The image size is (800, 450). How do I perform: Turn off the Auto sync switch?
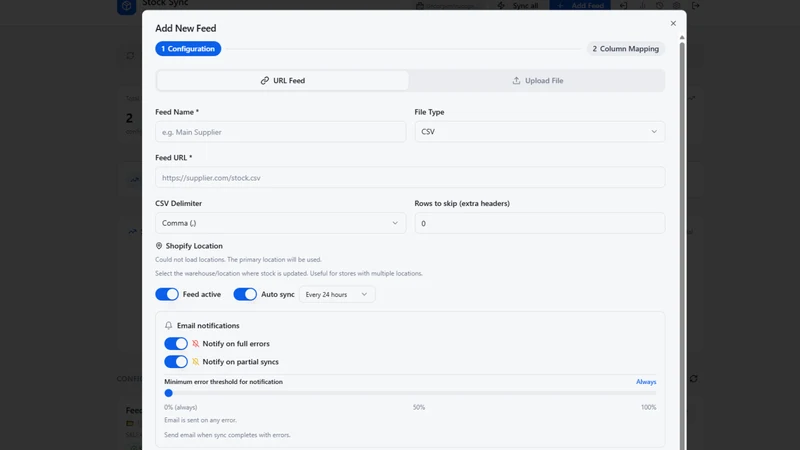point(245,294)
